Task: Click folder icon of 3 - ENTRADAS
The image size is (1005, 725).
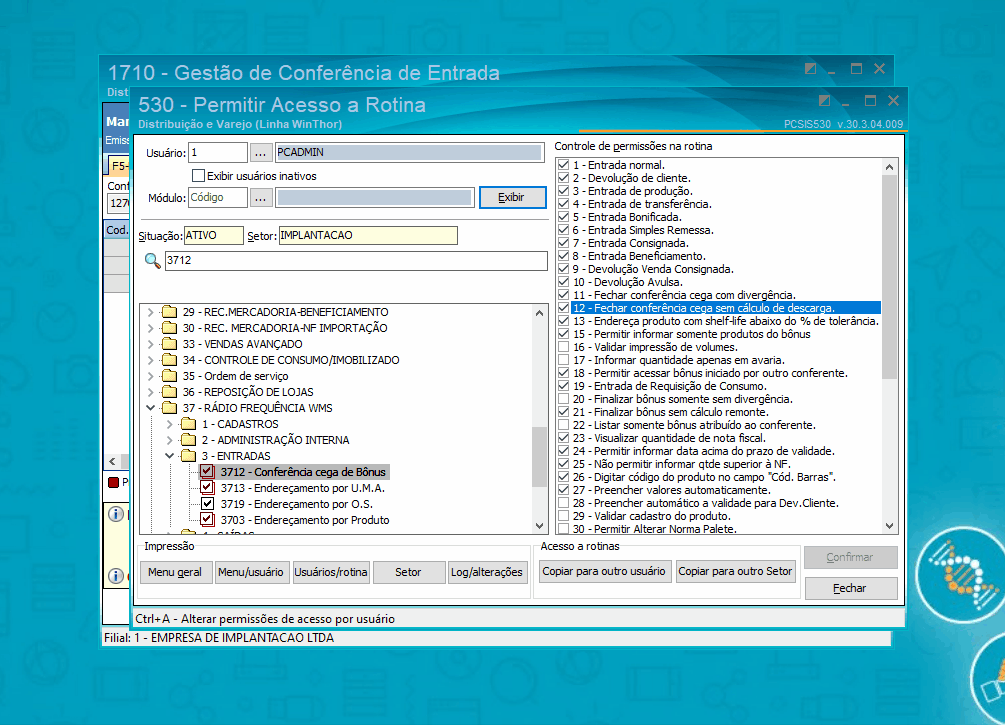Action: [188, 456]
